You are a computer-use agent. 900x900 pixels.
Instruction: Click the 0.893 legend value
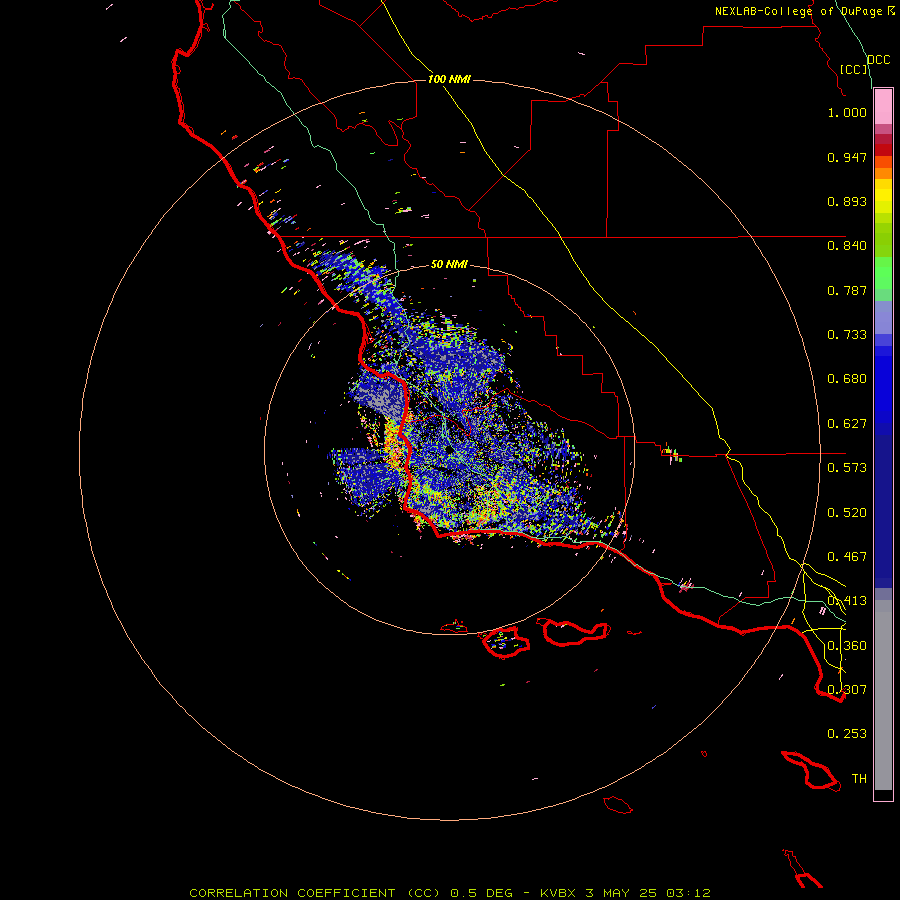tap(847, 201)
